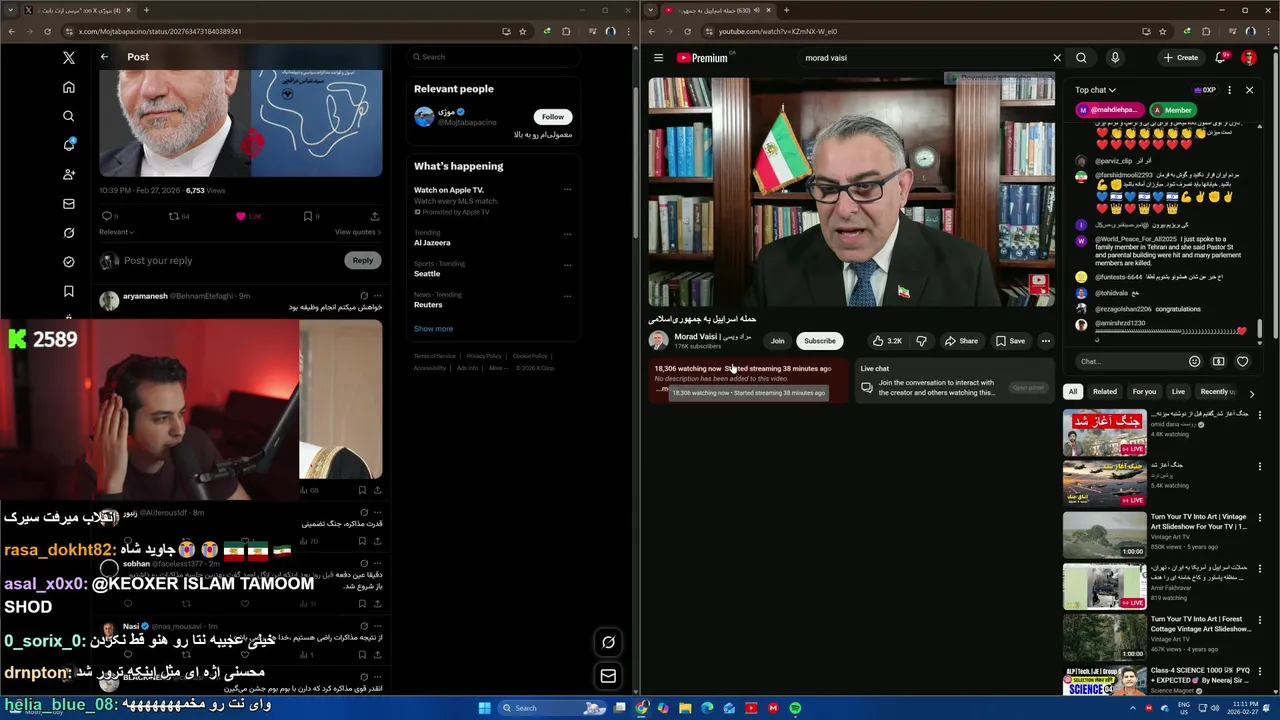Go back using the Post back arrow

coord(104,57)
